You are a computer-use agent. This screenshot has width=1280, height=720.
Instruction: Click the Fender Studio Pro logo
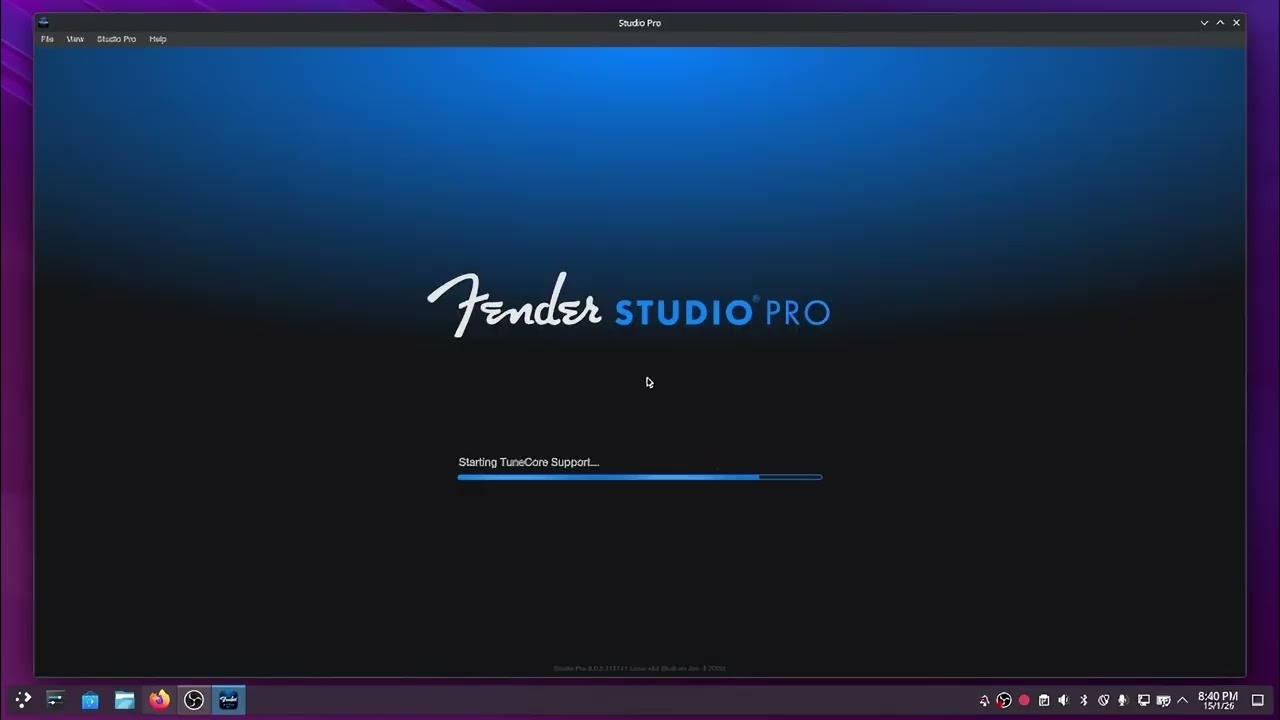629,305
